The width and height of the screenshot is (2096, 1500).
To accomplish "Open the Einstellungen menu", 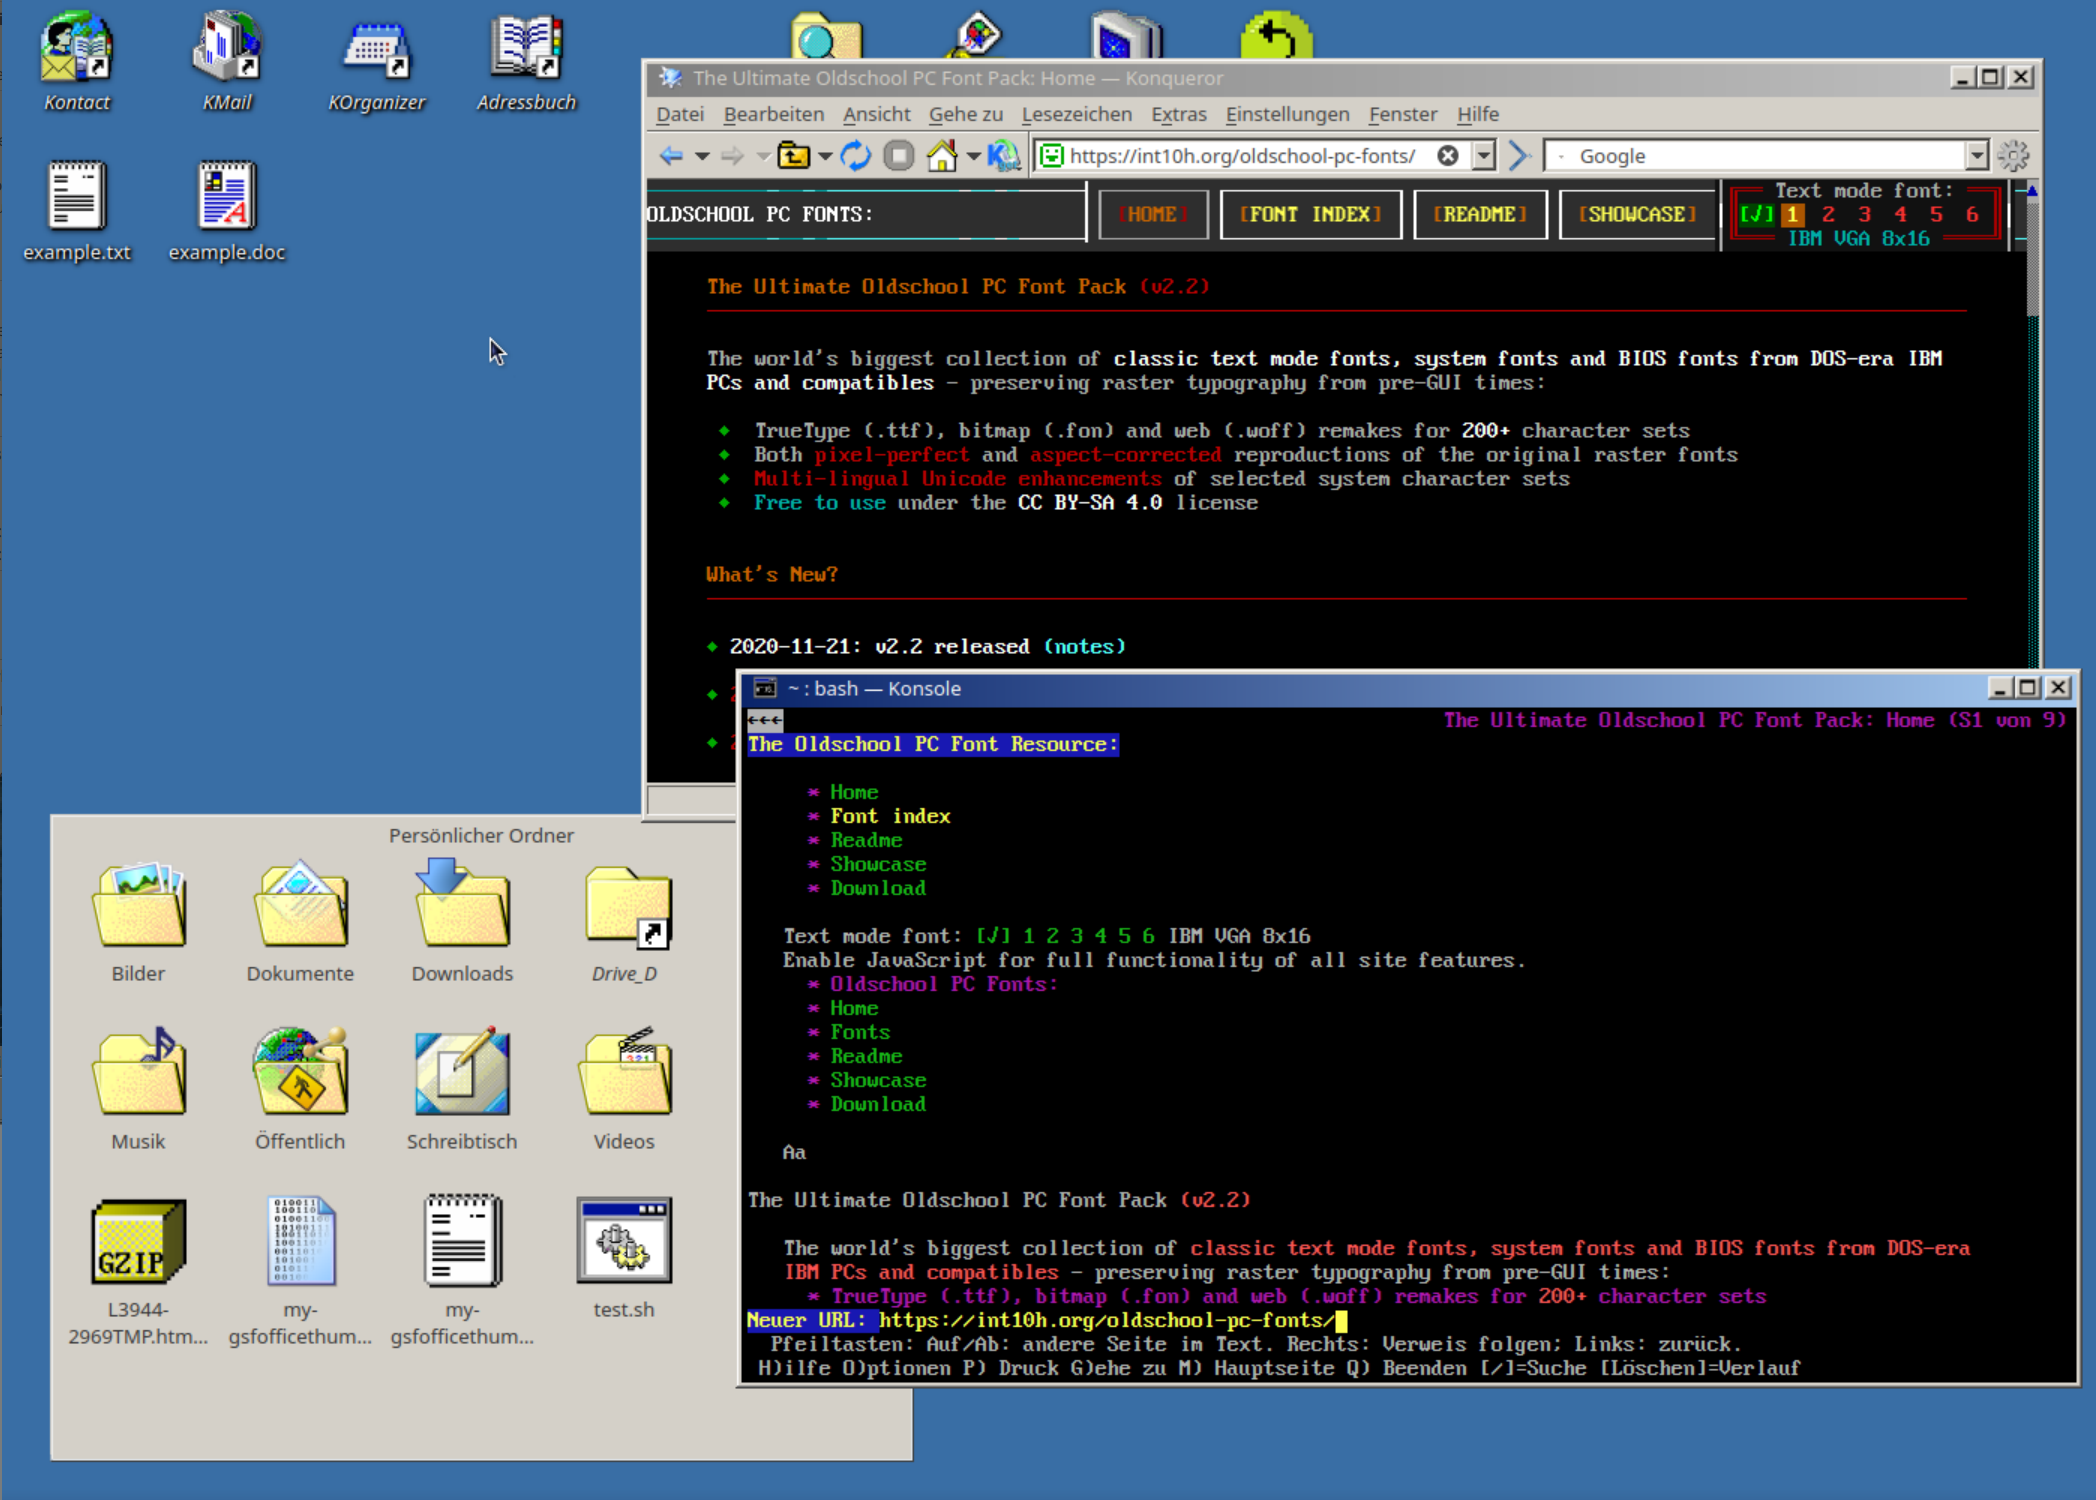I will (1287, 114).
